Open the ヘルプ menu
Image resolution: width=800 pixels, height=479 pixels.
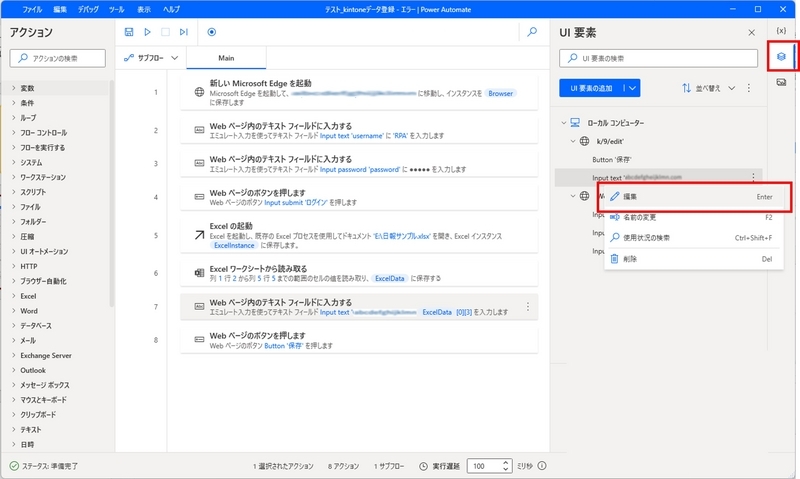(x=171, y=9)
